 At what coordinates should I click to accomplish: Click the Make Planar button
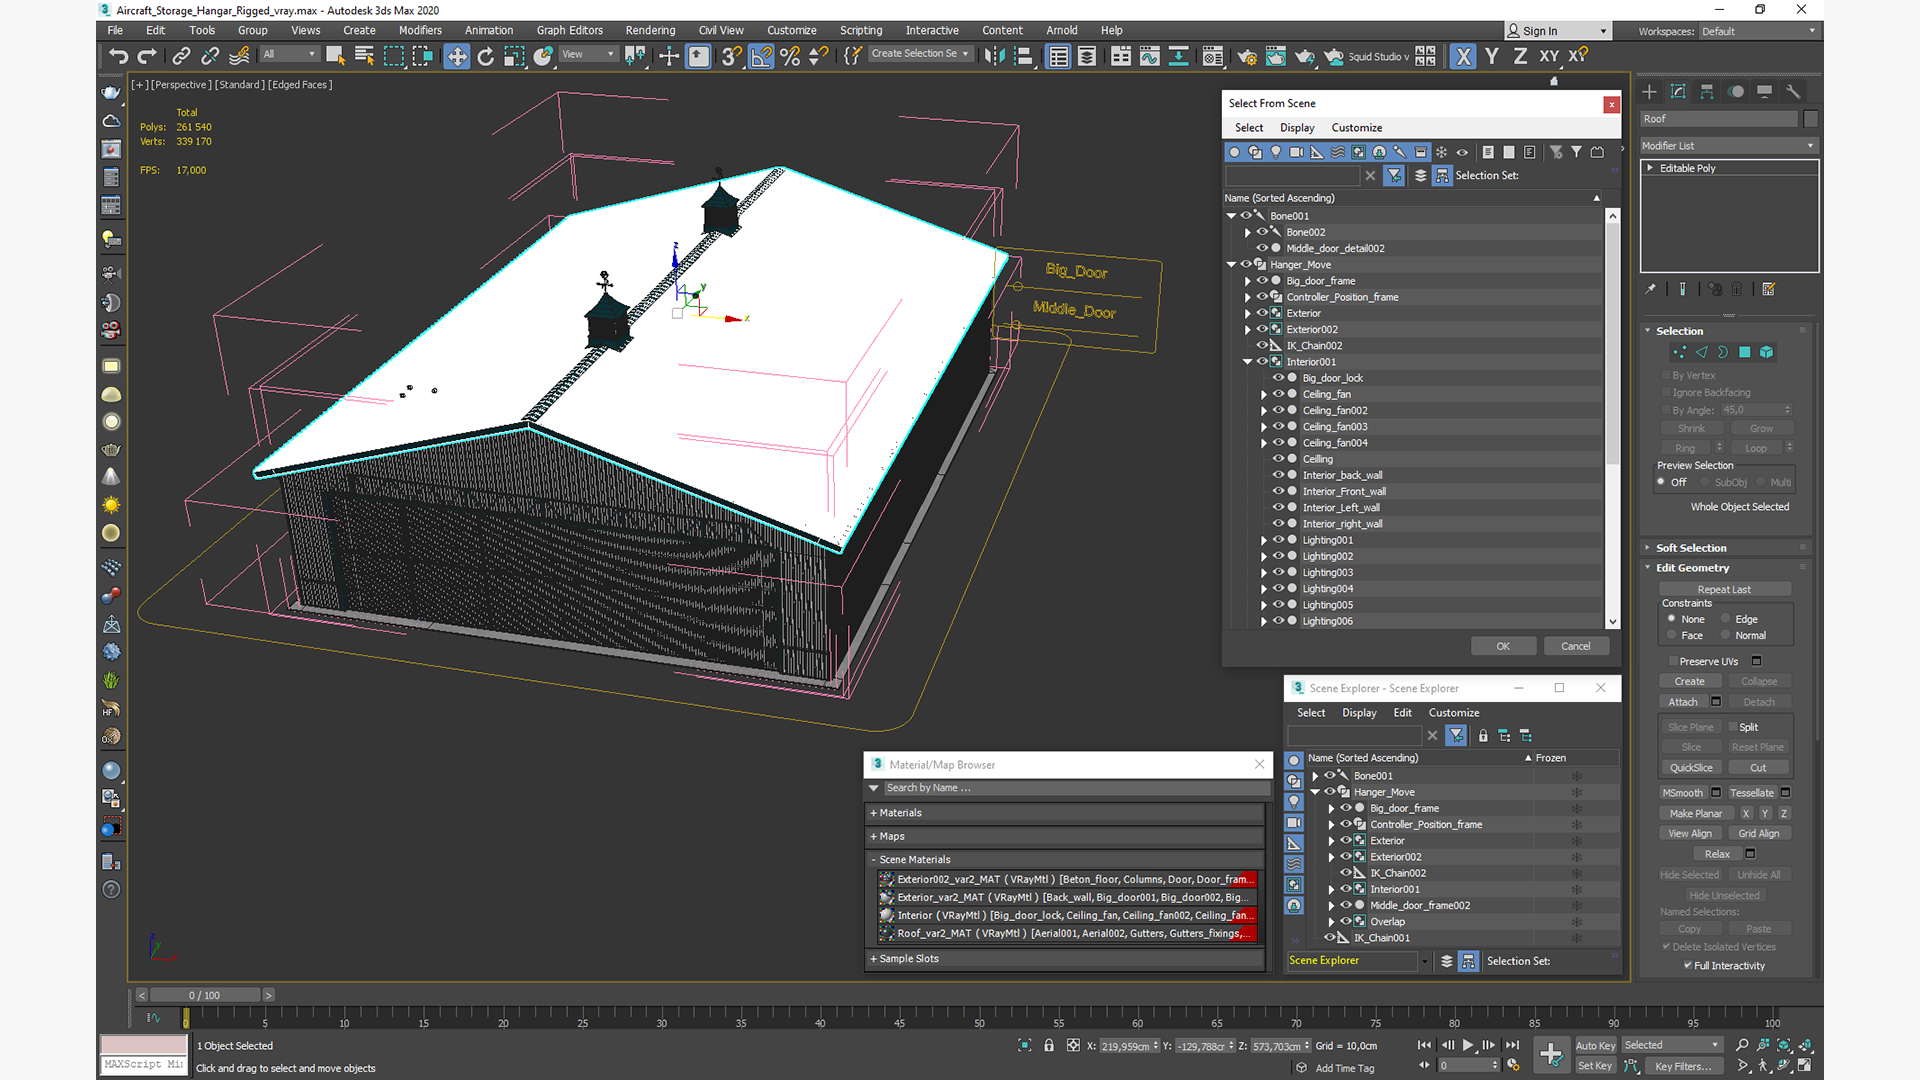(1696, 814)
